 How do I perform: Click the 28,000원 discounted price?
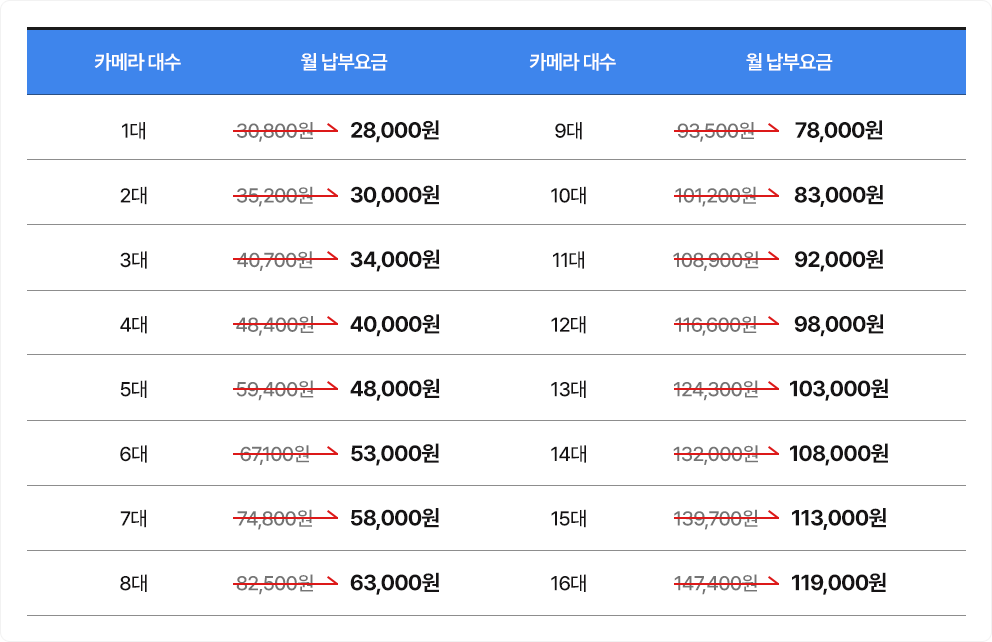[395, 130]
